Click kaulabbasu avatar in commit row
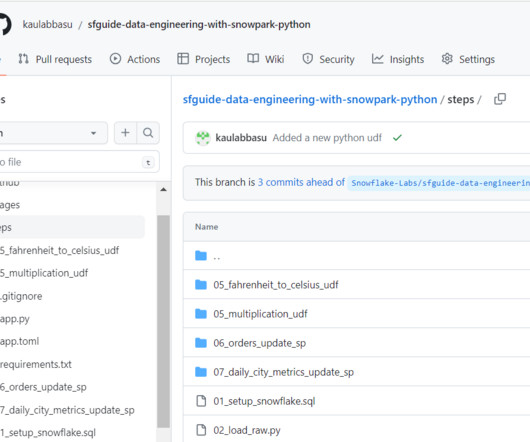Screen dimensions: 530x442 203,138
